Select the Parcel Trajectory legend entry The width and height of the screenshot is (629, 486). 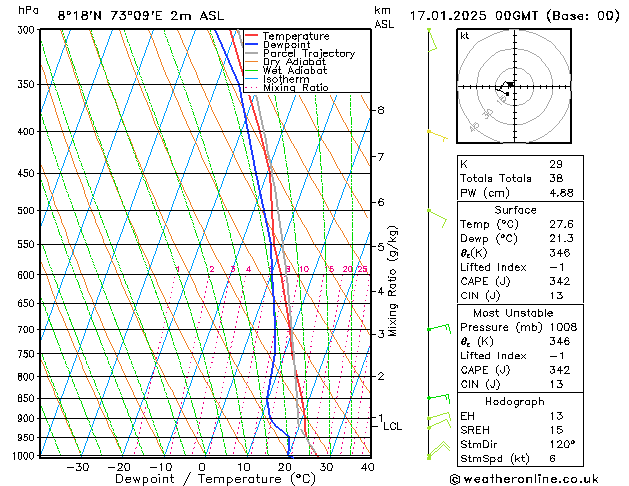point(300,53)
